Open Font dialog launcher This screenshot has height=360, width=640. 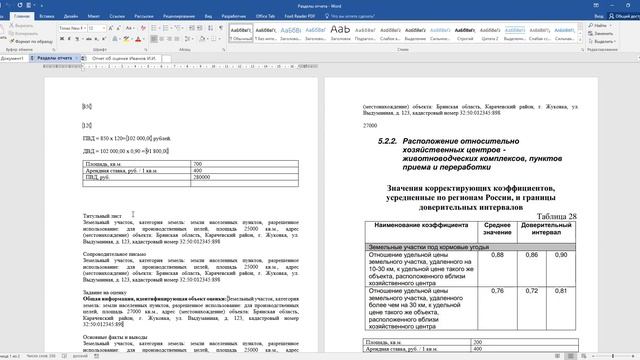146,50
